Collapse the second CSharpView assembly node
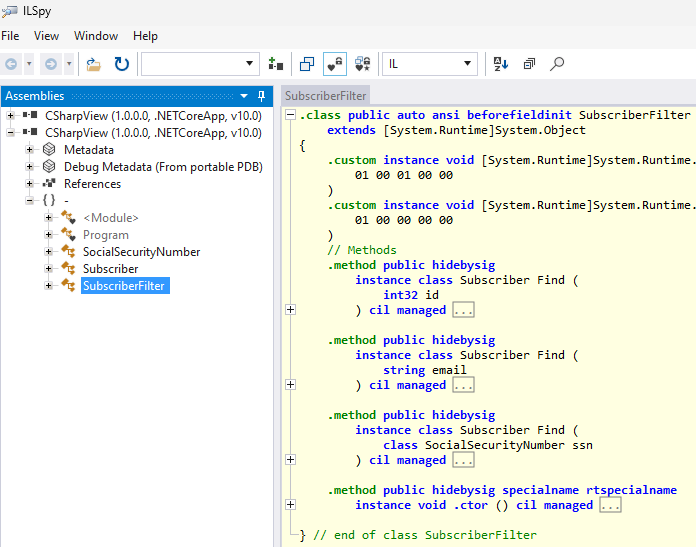The image size is (696, 547). pos(11,133)
